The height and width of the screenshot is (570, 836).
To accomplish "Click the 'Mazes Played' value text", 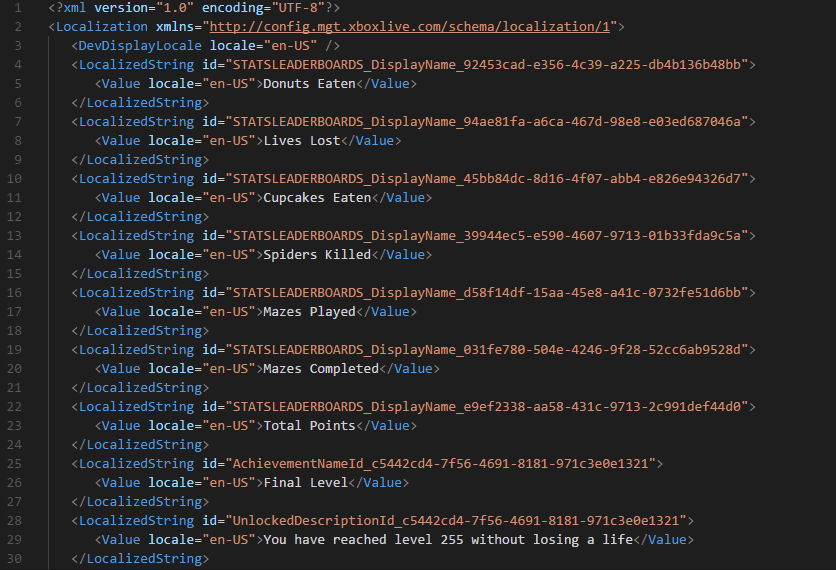I will tap(309, 312).
